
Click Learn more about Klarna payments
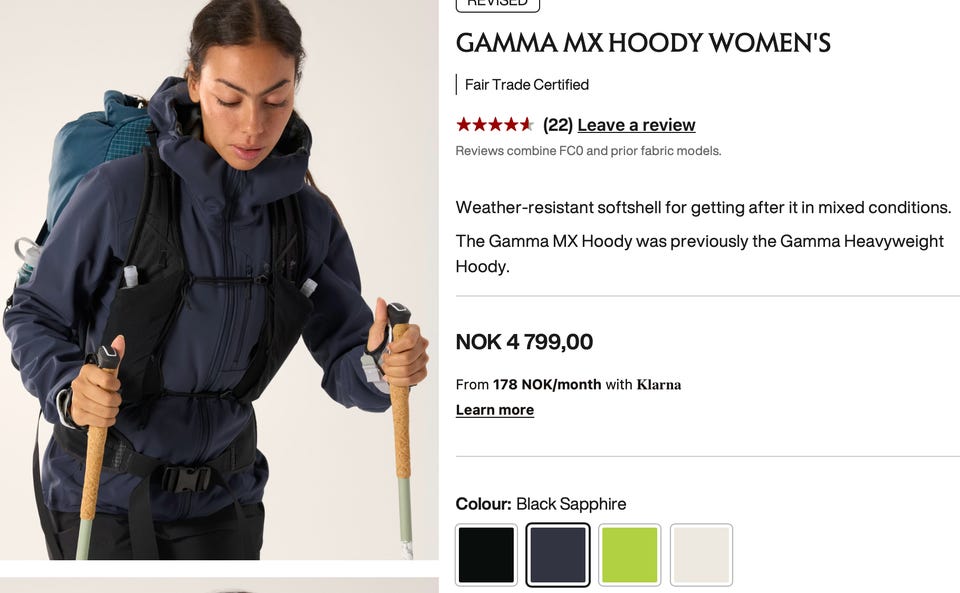(x=495, y=410)
